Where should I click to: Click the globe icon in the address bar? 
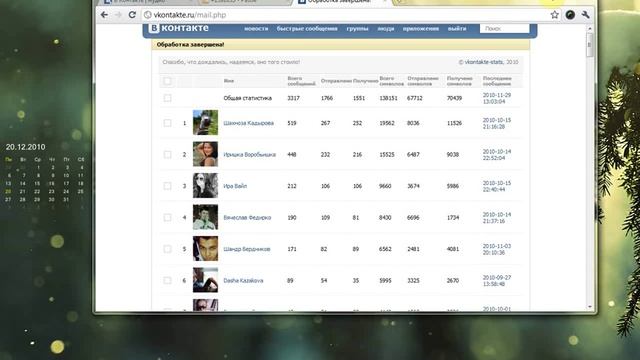click(x=148, y=15)
